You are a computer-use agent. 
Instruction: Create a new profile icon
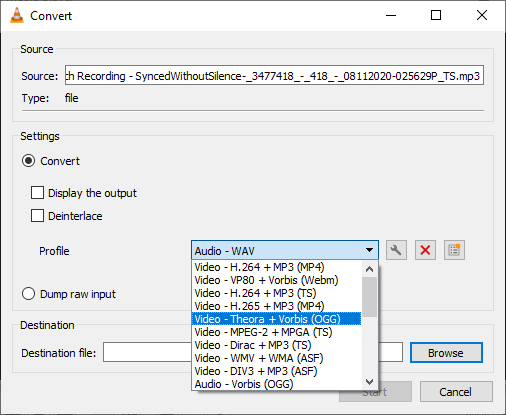pyautogui.click(x=454, y=250)
